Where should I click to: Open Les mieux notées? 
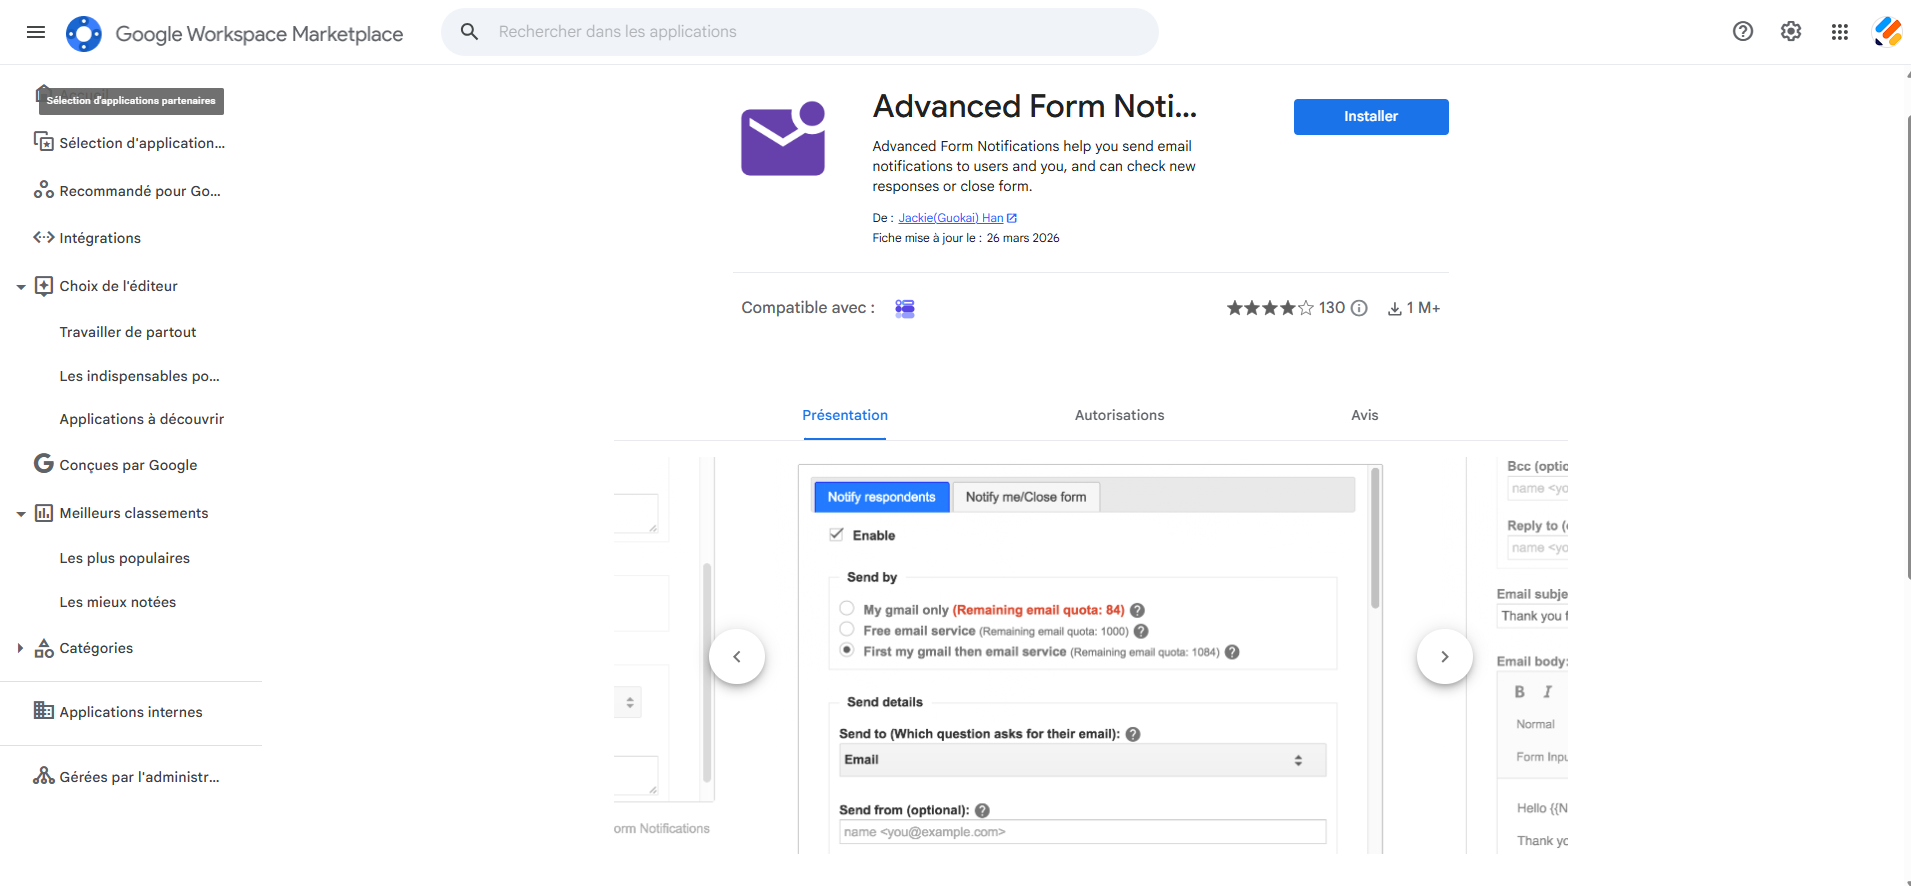[117, 602]
